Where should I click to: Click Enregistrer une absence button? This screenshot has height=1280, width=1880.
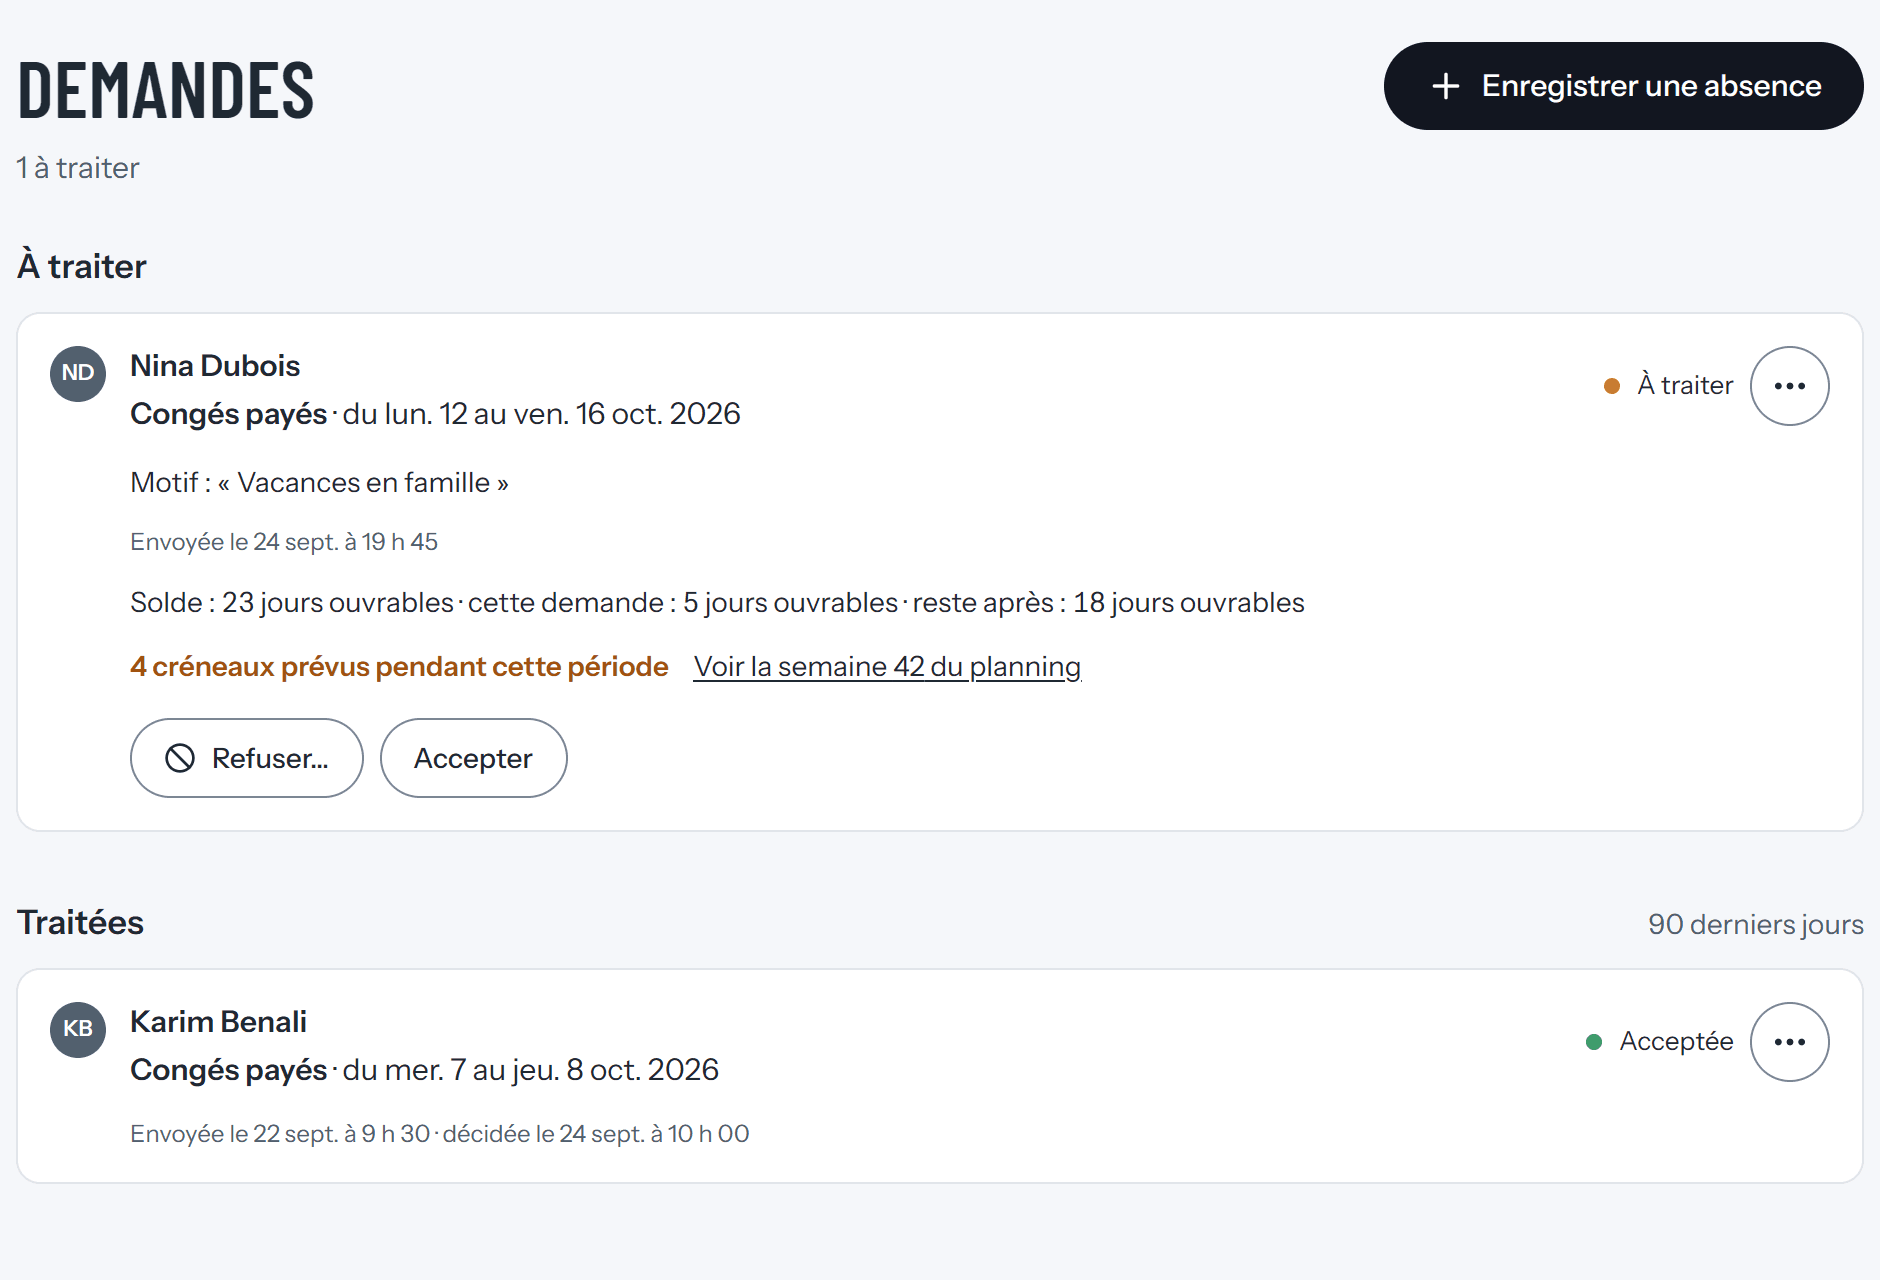[x=1623, y=86]
